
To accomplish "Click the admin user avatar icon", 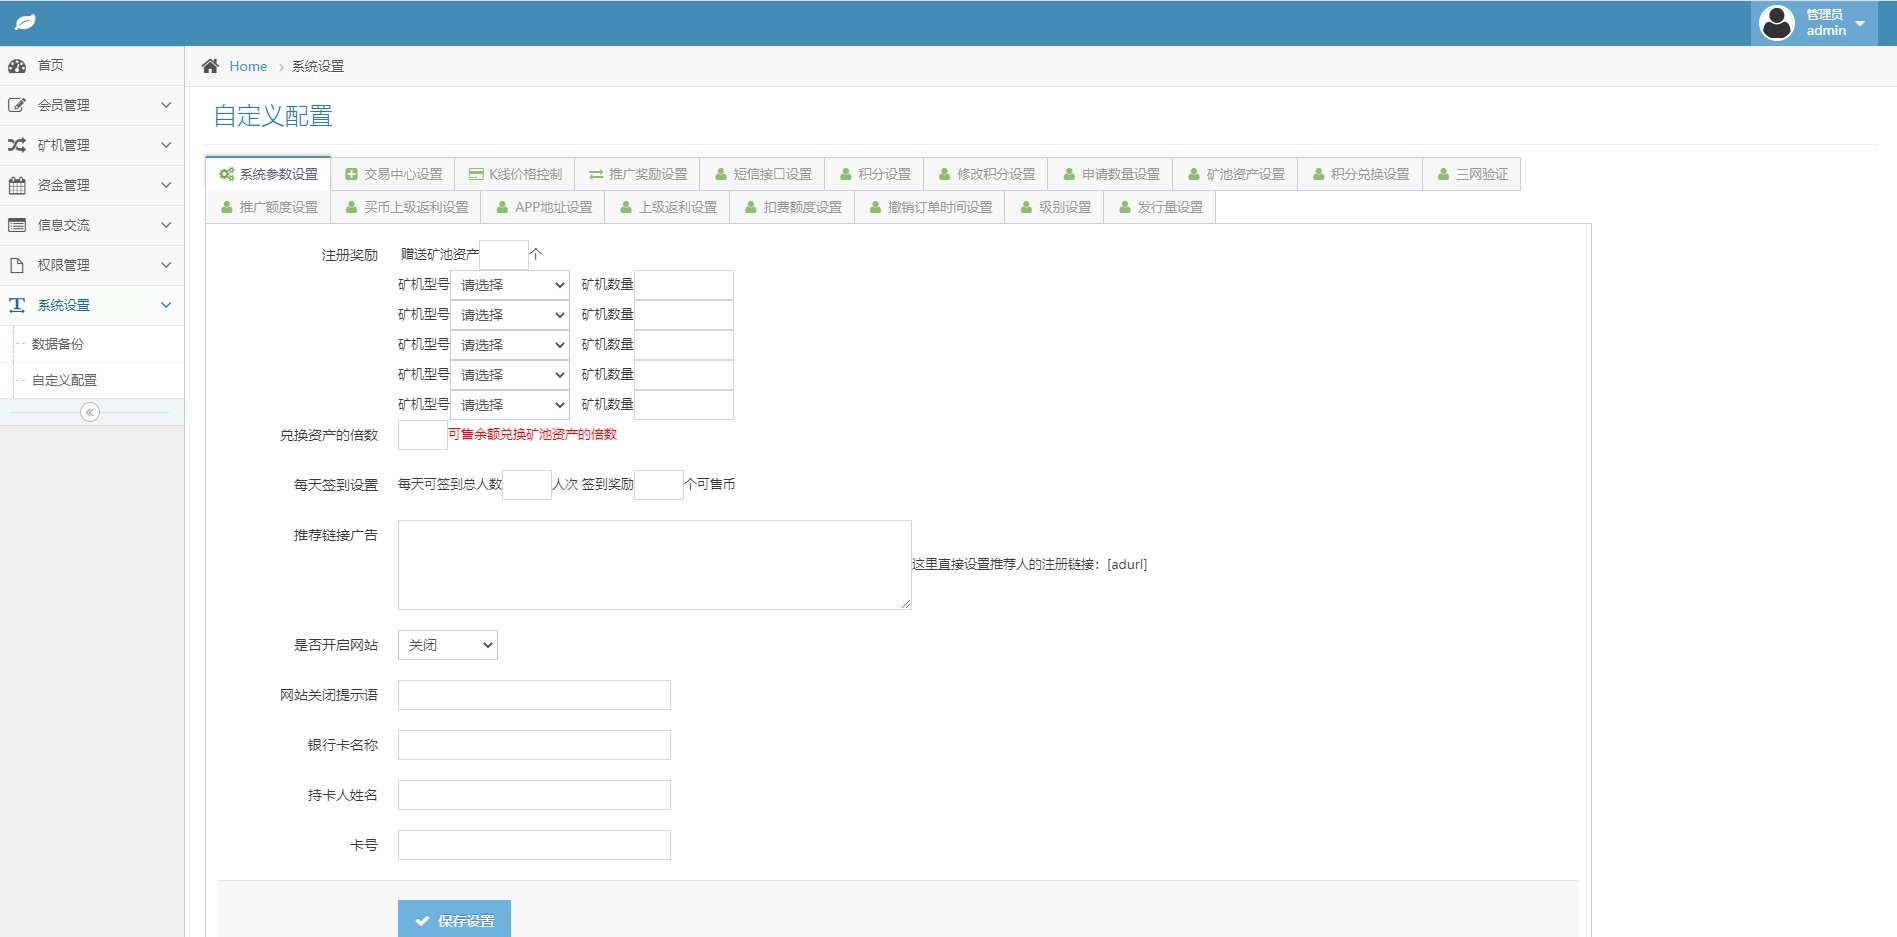I will click(1776, 22).
